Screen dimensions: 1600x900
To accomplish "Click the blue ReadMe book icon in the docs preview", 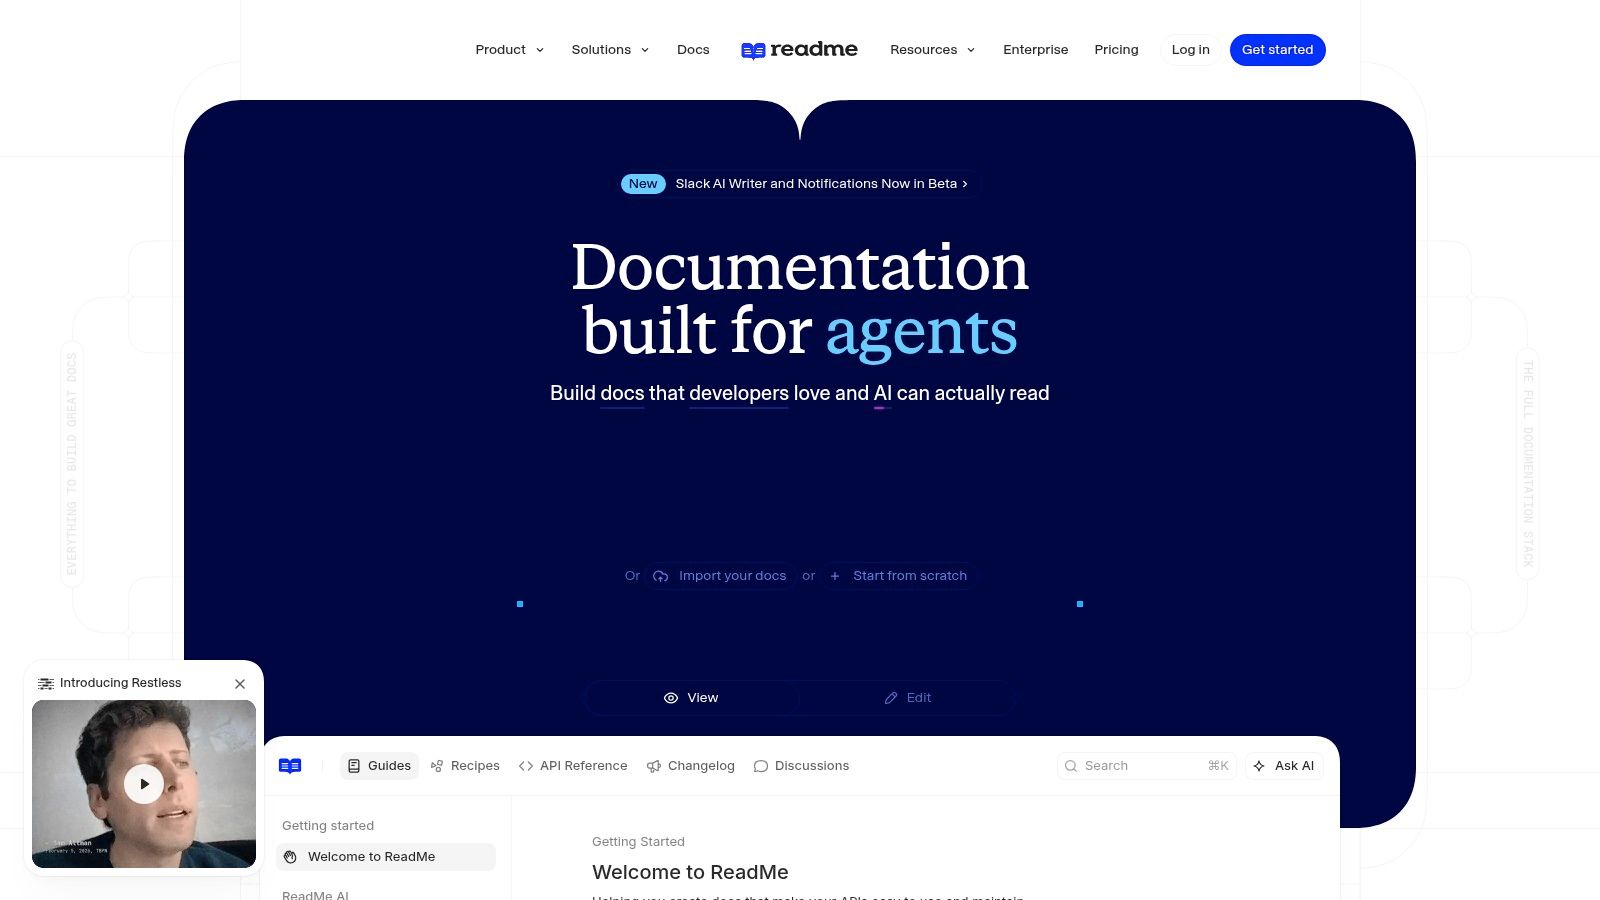I will tap(290, 766).
